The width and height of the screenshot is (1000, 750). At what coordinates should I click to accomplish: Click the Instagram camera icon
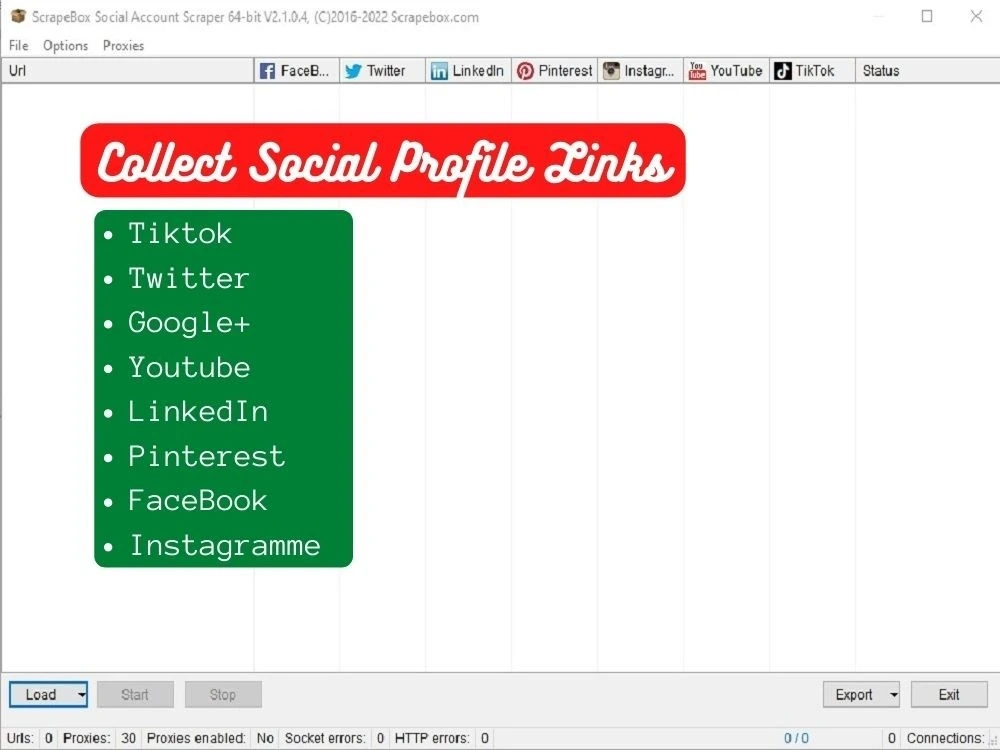click(611, 71)
